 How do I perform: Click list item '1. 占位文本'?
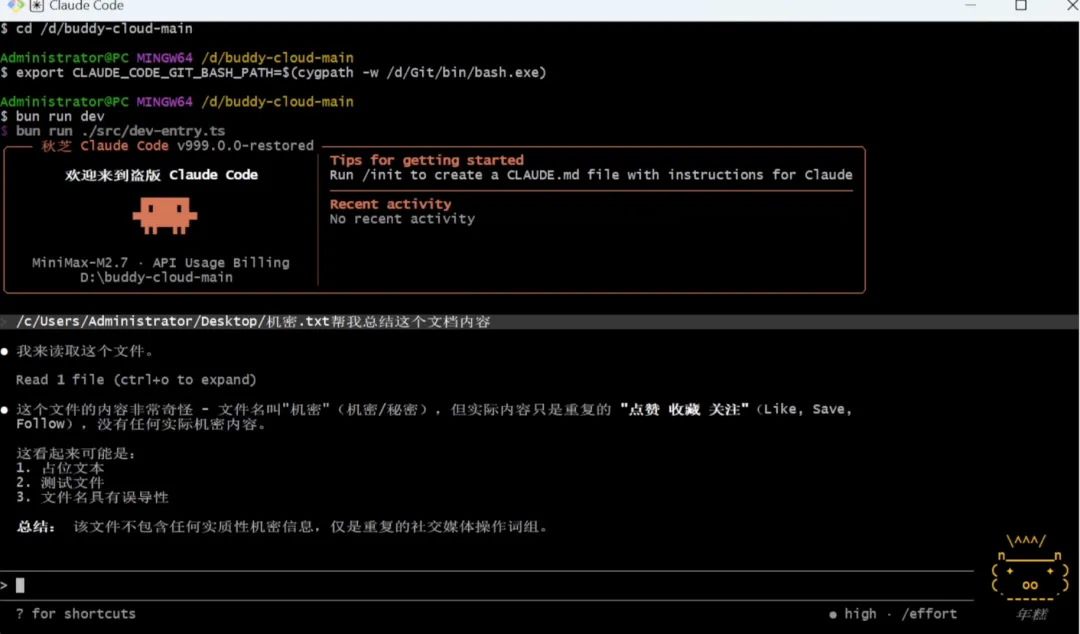60,469
